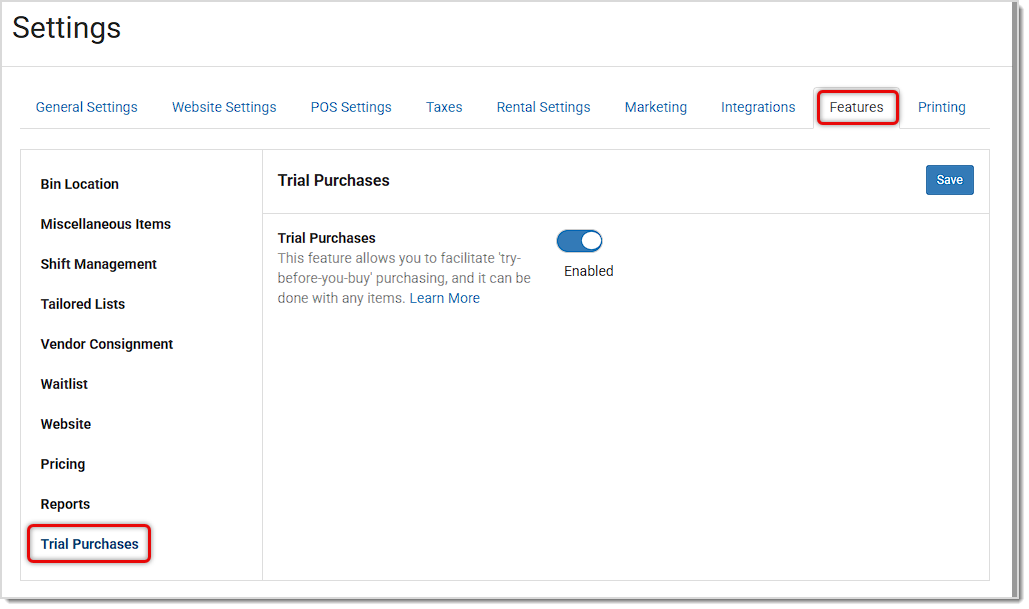Go to the Printing tab
The height and width of the screenshot is (609, 1029).
[x=941, y=107]
